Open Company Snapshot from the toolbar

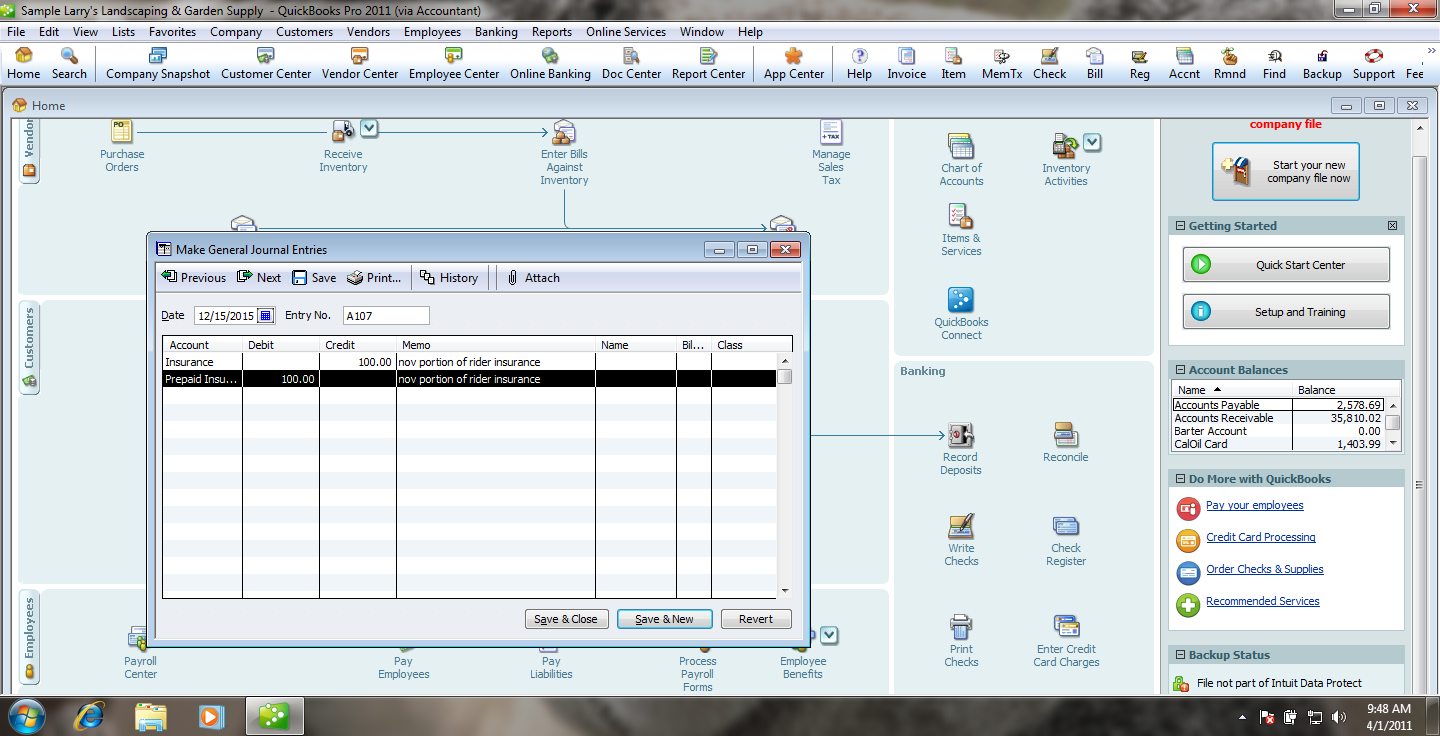coord(158,63)
